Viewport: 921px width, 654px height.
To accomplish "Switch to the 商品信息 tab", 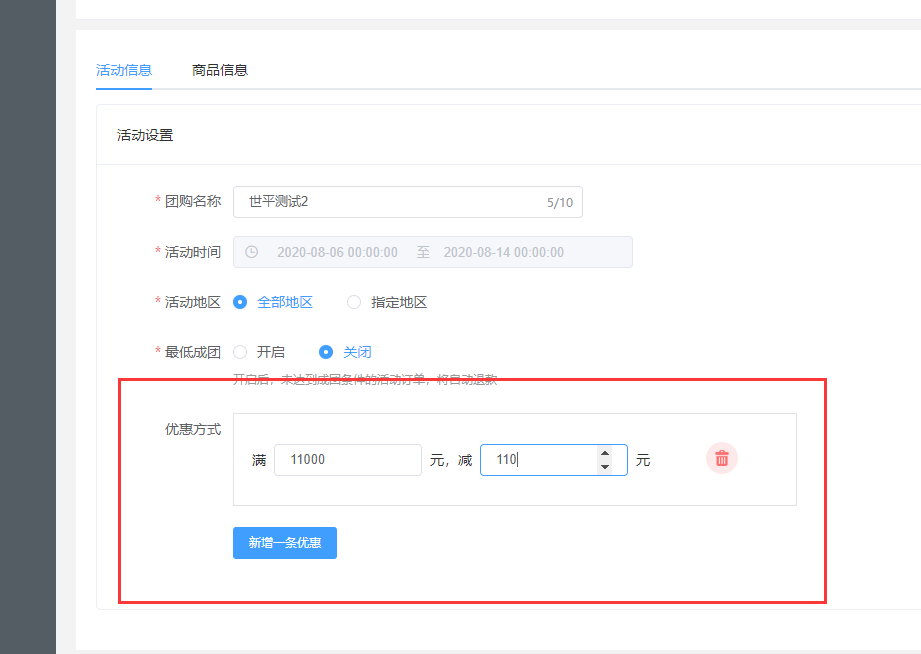I will (220, 70).
